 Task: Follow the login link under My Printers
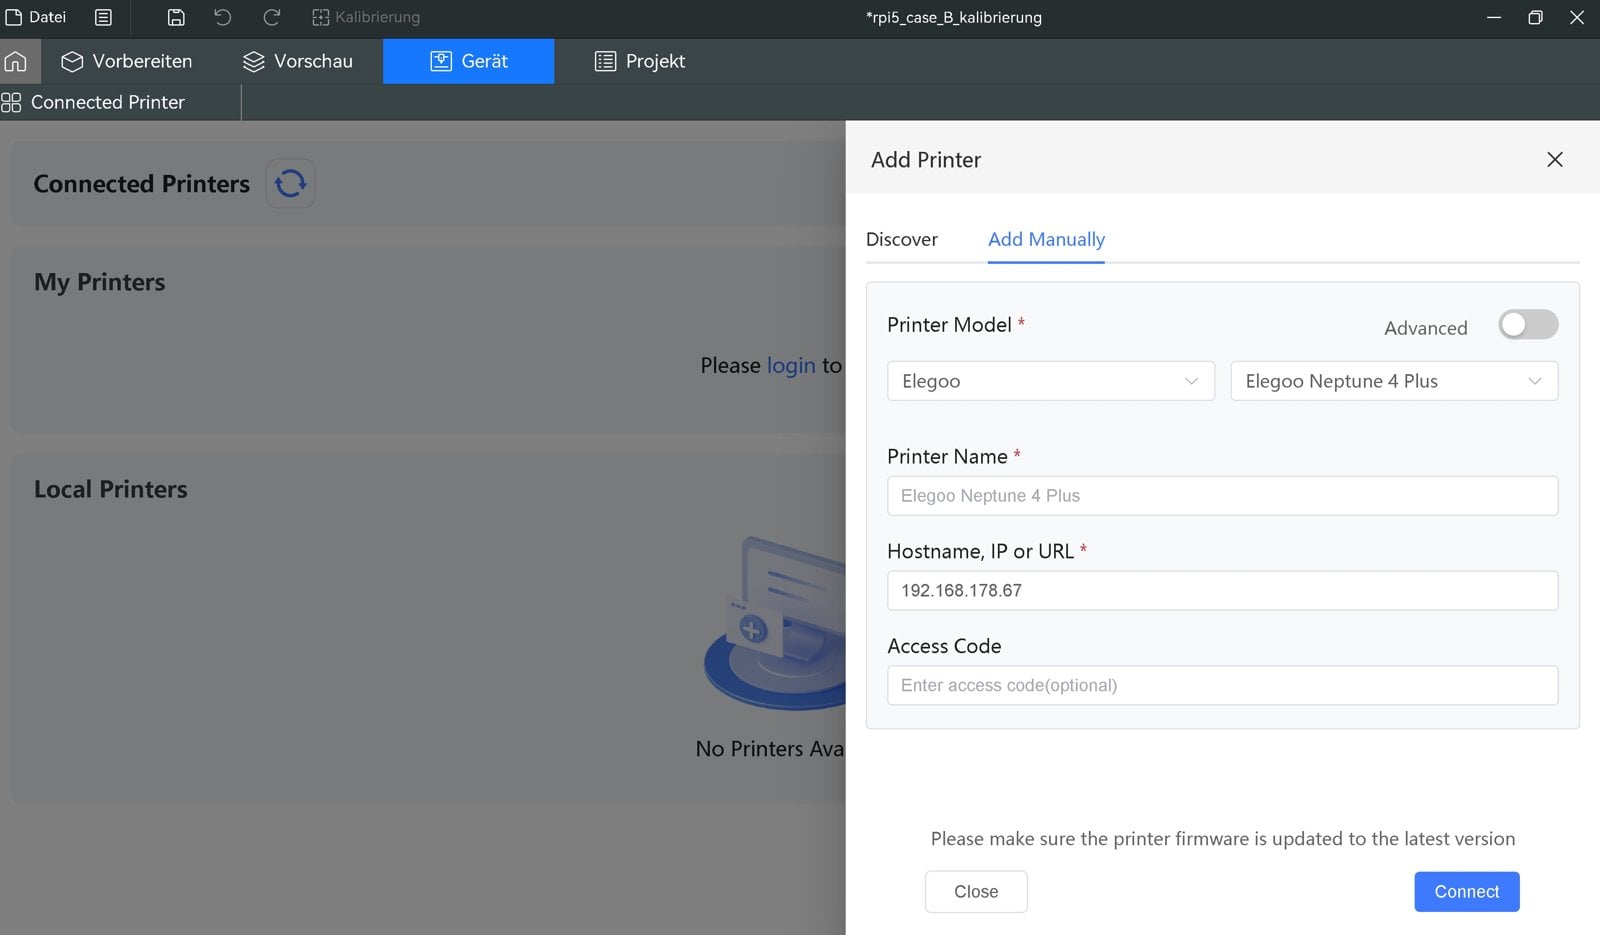pos(791,366)
